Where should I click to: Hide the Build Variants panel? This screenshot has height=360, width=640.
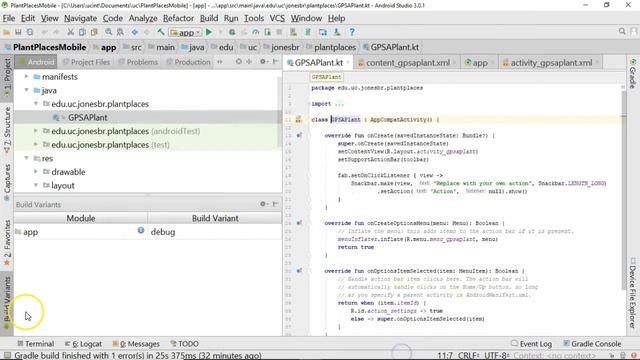point(276,204)
